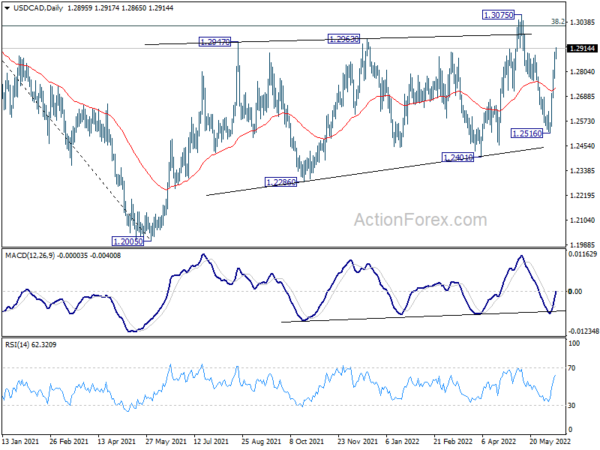The height and width of the screenshot is (450, 600).
Task: Click 1.26885 on the price axis
Action: point(582,96)
